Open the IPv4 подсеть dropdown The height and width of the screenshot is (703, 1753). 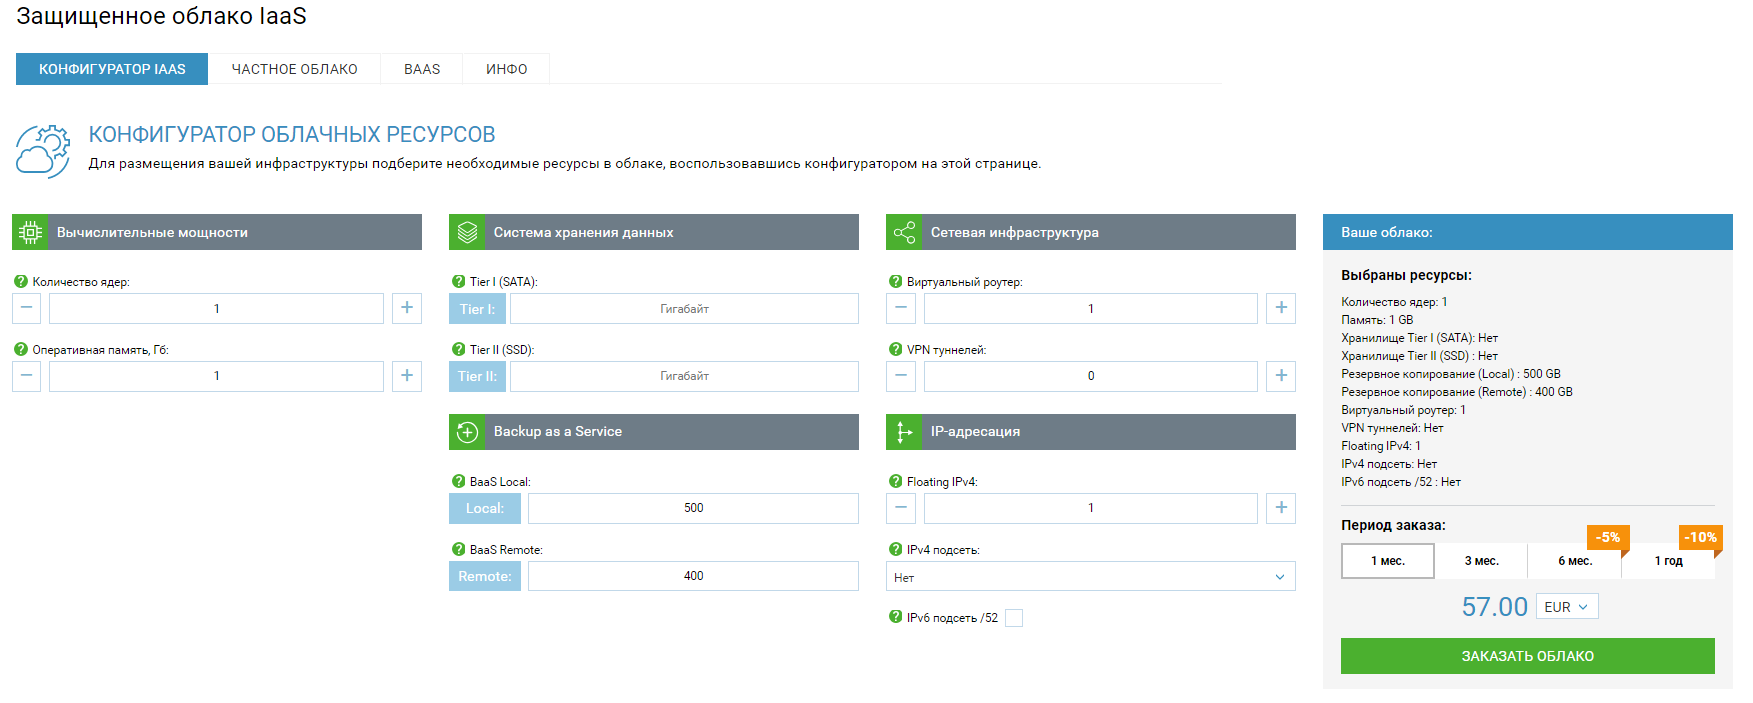(1090, 577)
